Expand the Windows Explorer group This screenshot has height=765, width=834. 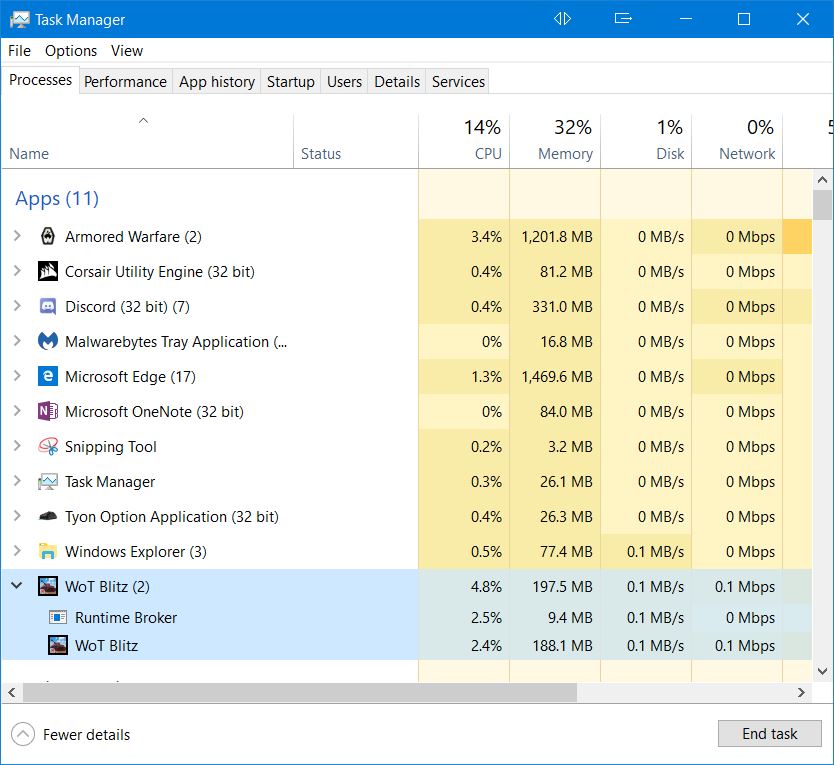click(17, 551)
